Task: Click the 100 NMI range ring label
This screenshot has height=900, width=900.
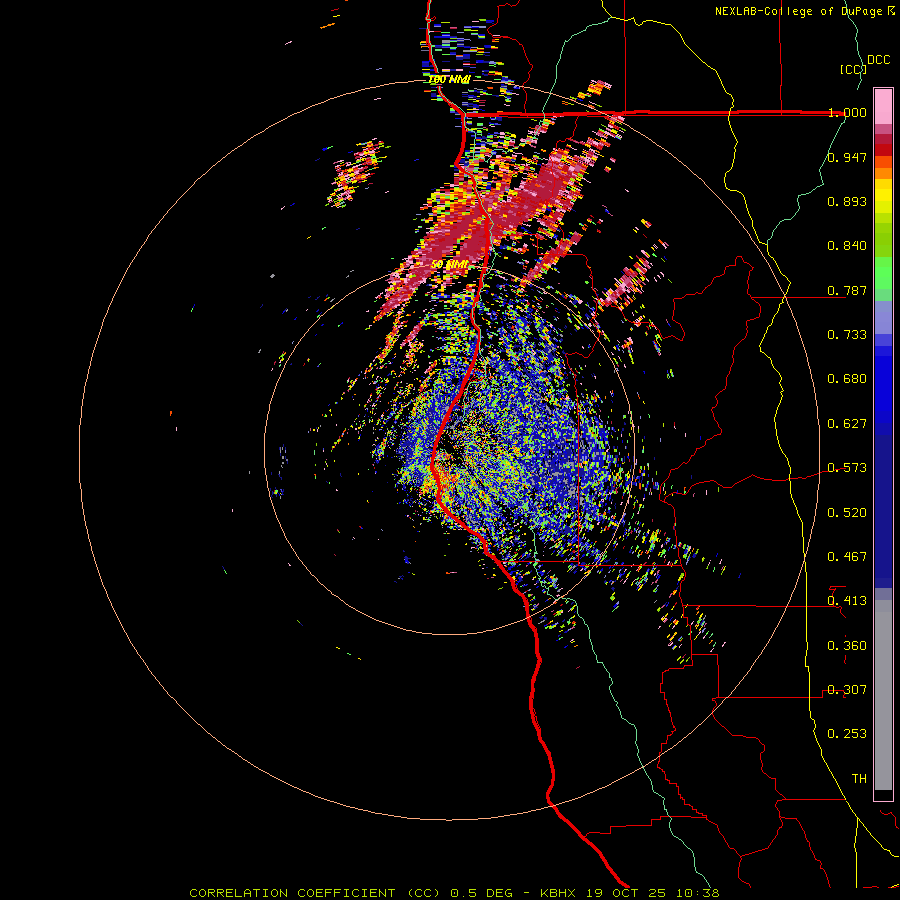Action: click(x=450, y=80)
